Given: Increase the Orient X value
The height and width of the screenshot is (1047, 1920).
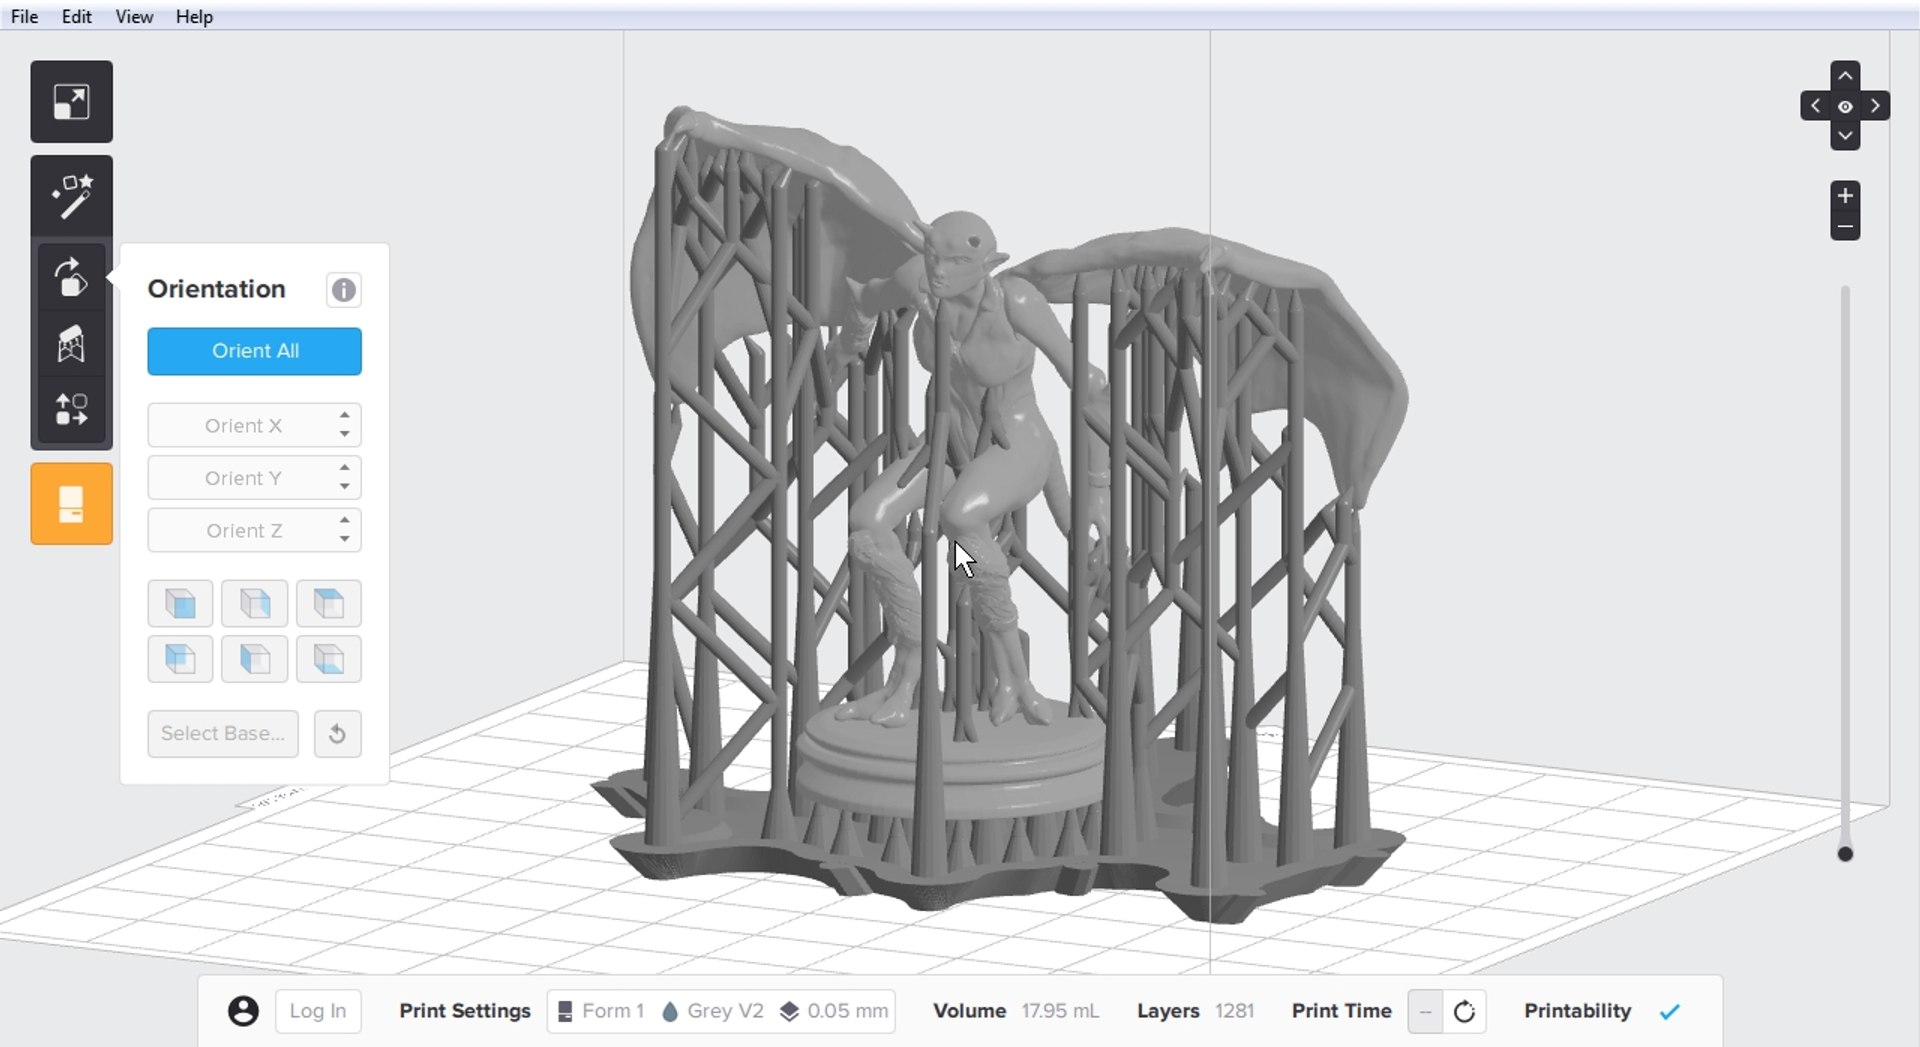Looking at the screenshot, I should click(344, 415).
